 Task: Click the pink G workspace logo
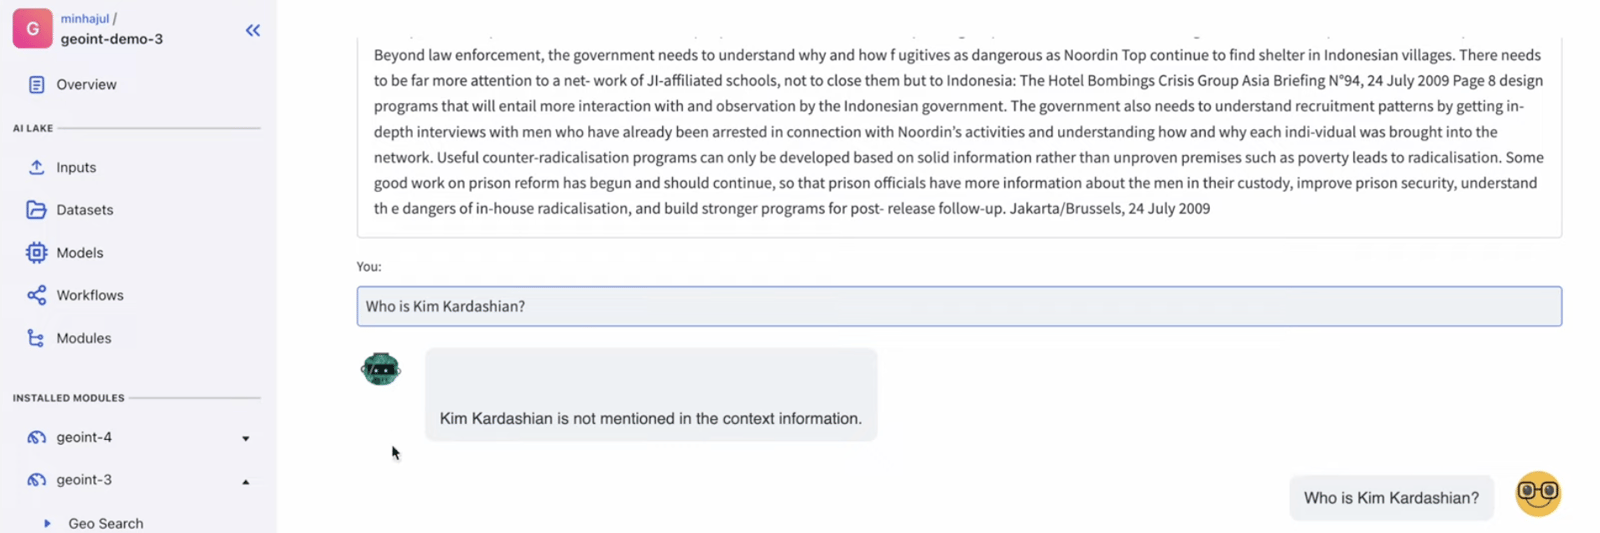32,29
